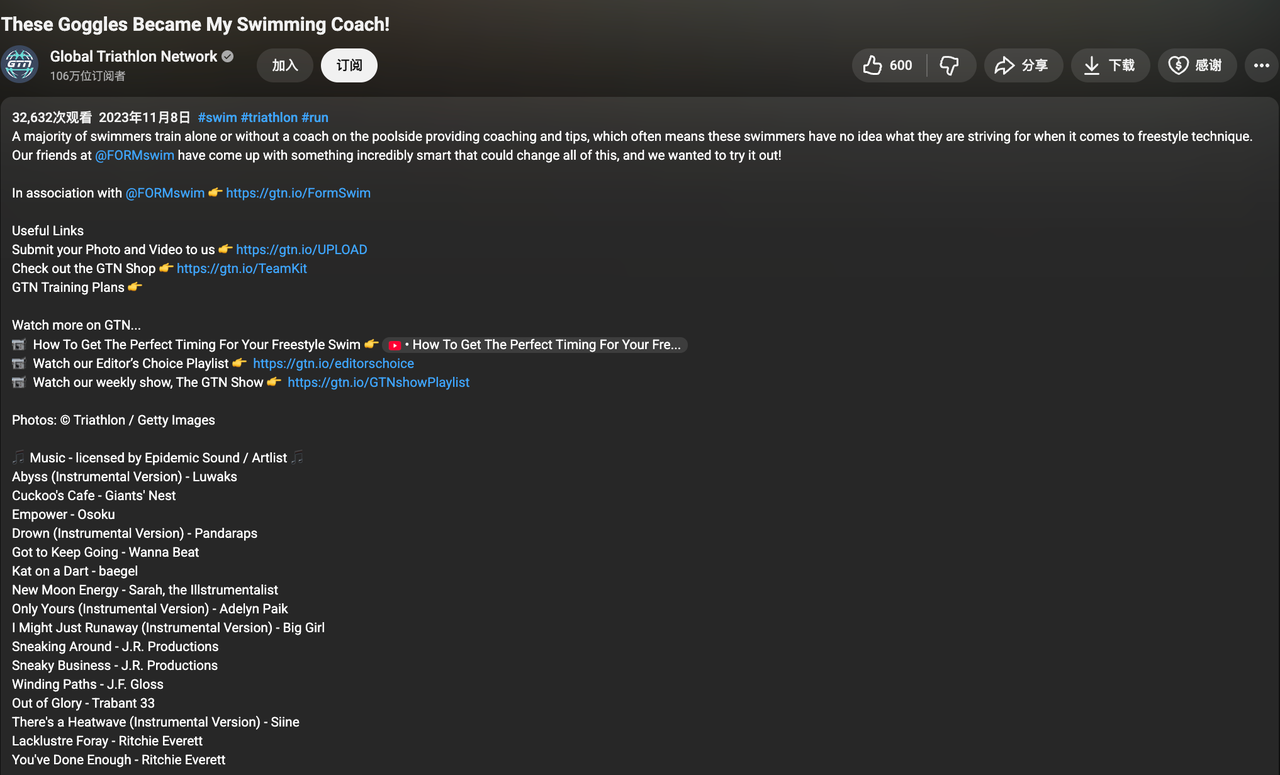Subscribe using the 订阅 button
The height and width of the screenshot is (775, 1280).
click(349, 65)
